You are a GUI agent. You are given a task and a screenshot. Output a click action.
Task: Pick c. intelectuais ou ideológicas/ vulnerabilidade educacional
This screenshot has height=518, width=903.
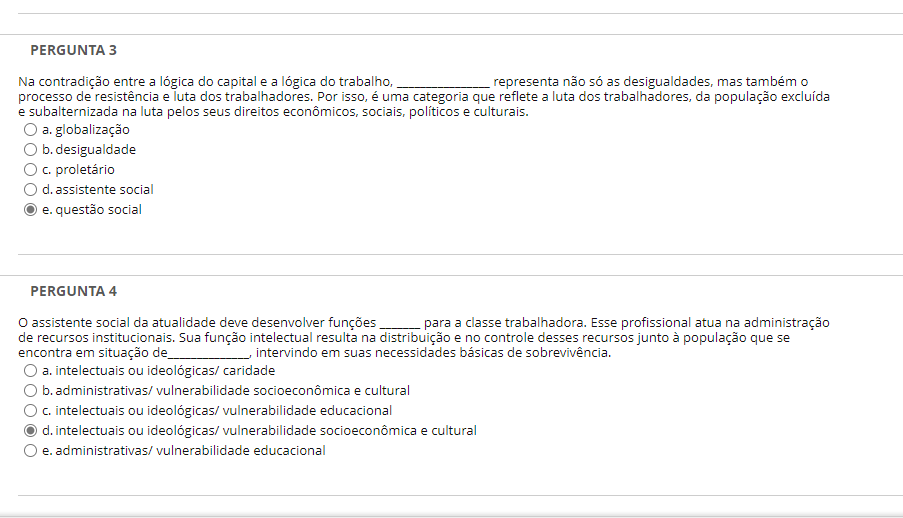(x=31, y=411)
